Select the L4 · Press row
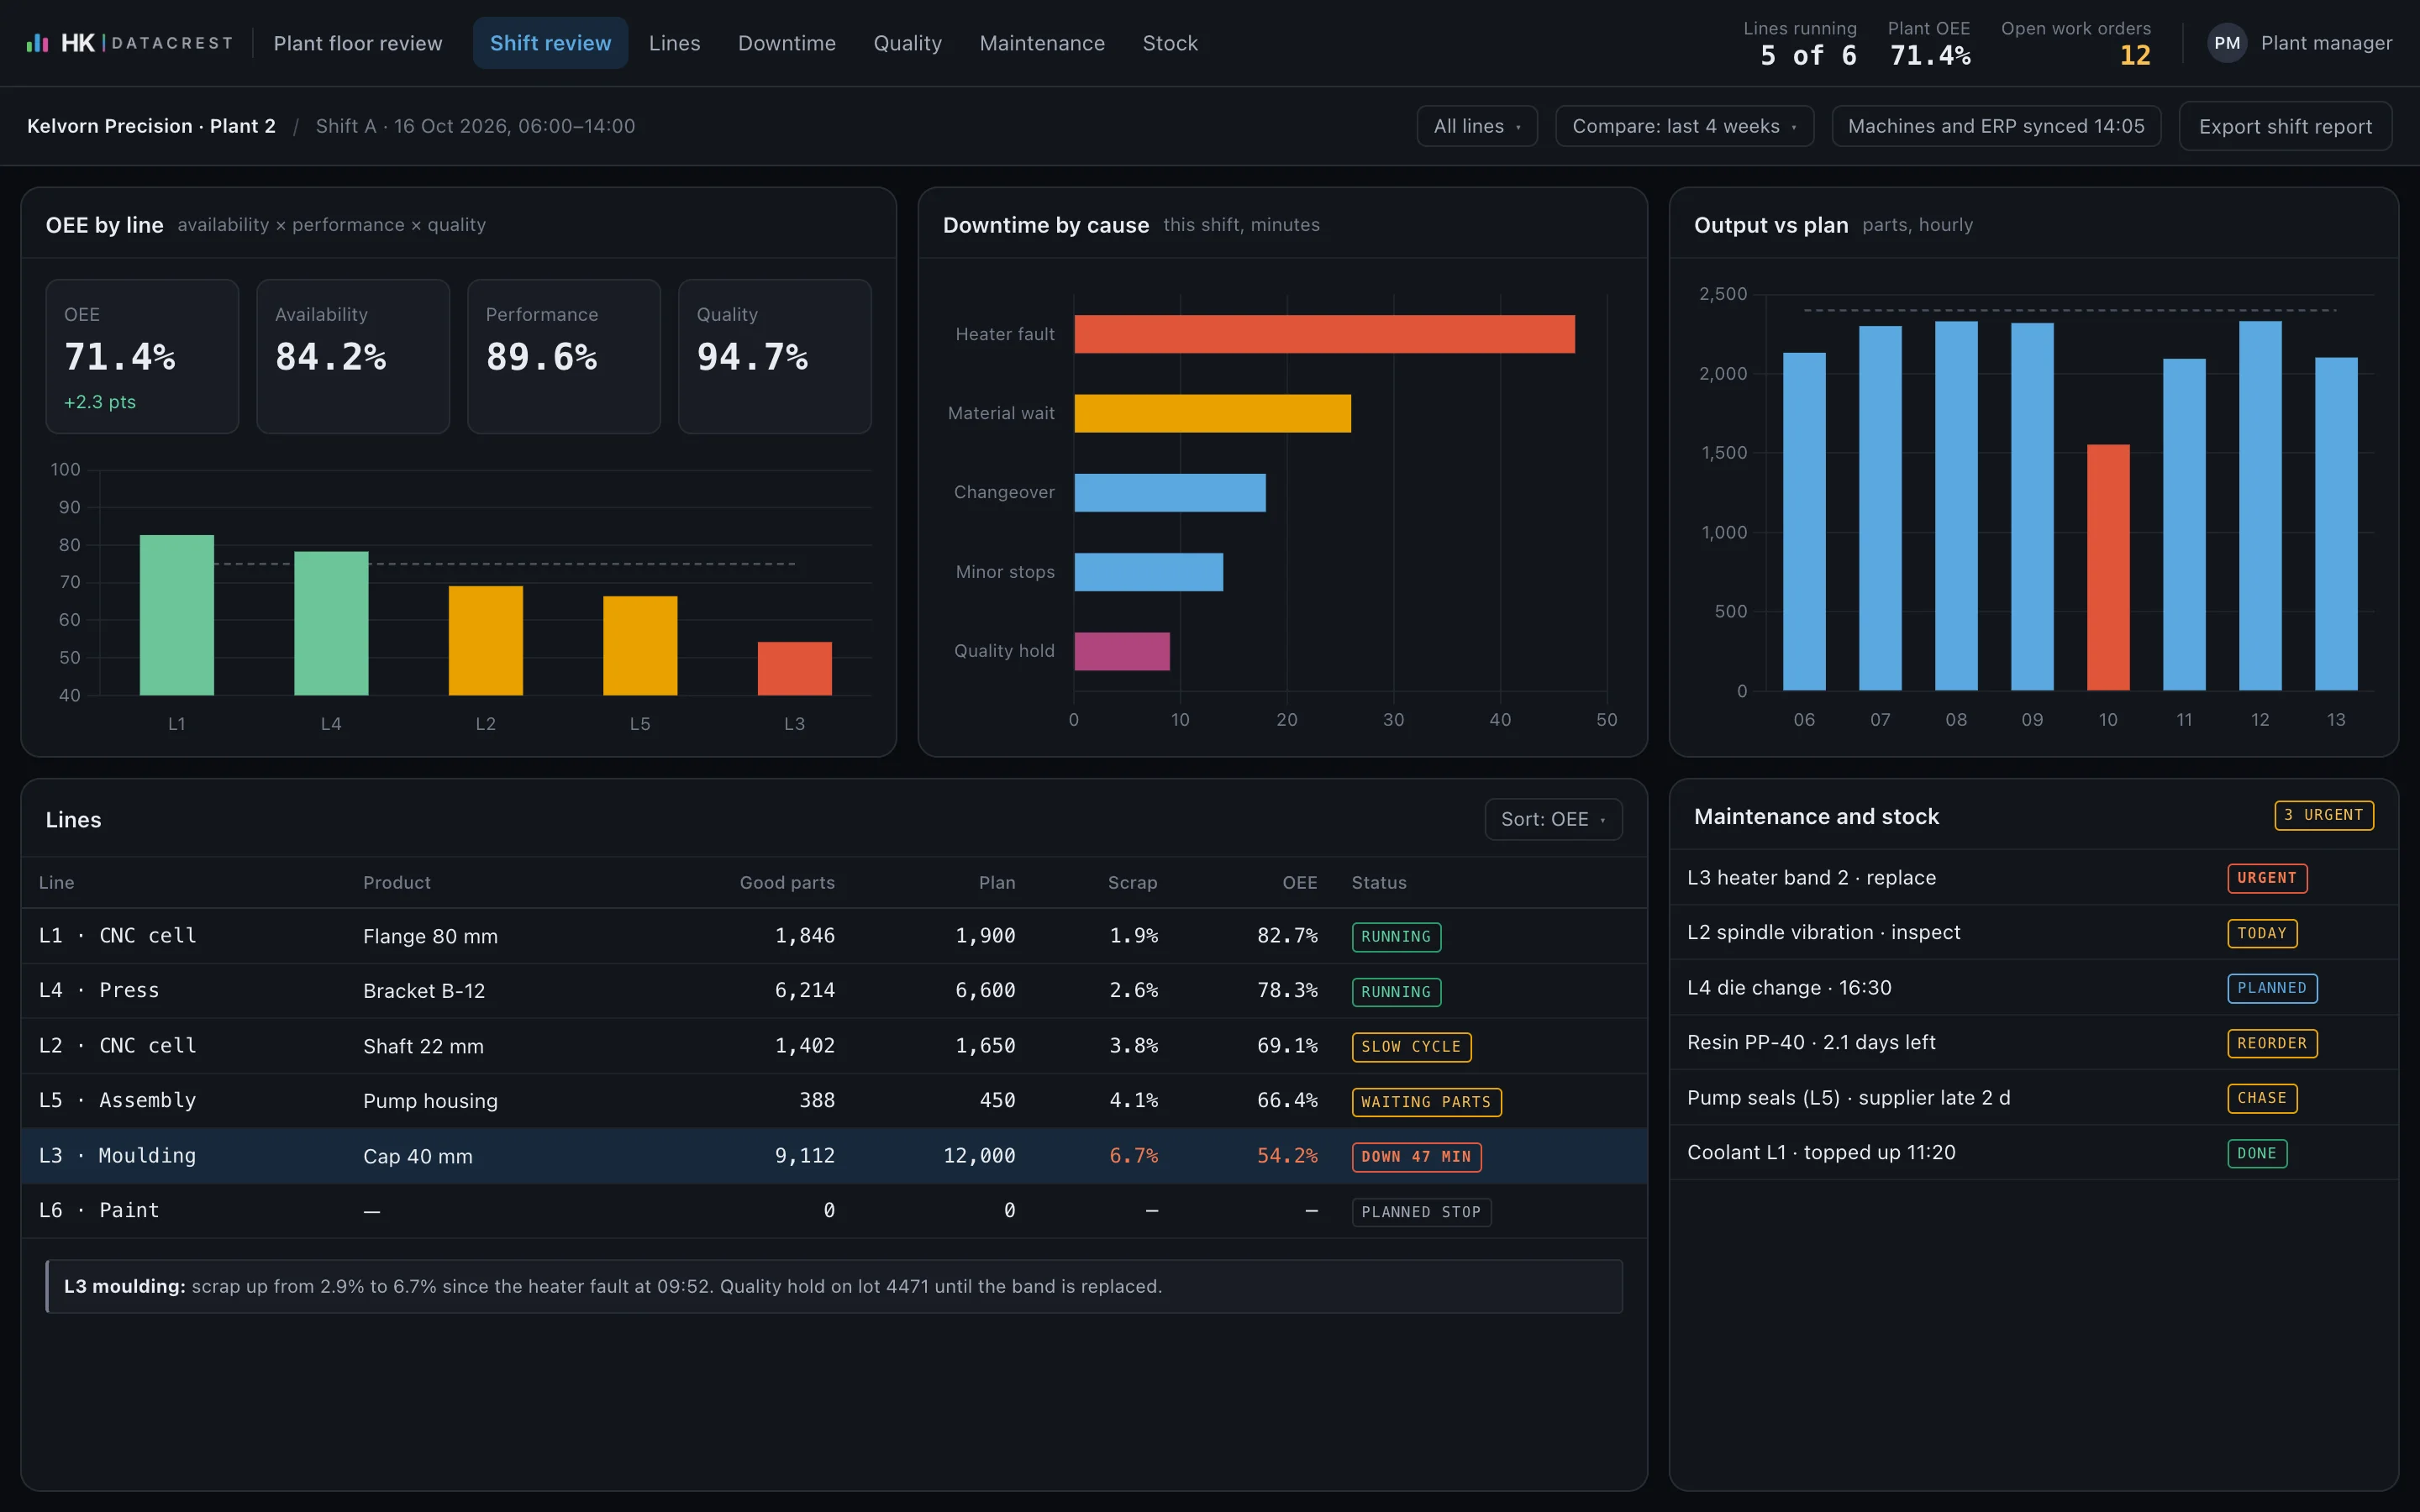Screen dimensions: 2420x1512 (x=834, y=991)
